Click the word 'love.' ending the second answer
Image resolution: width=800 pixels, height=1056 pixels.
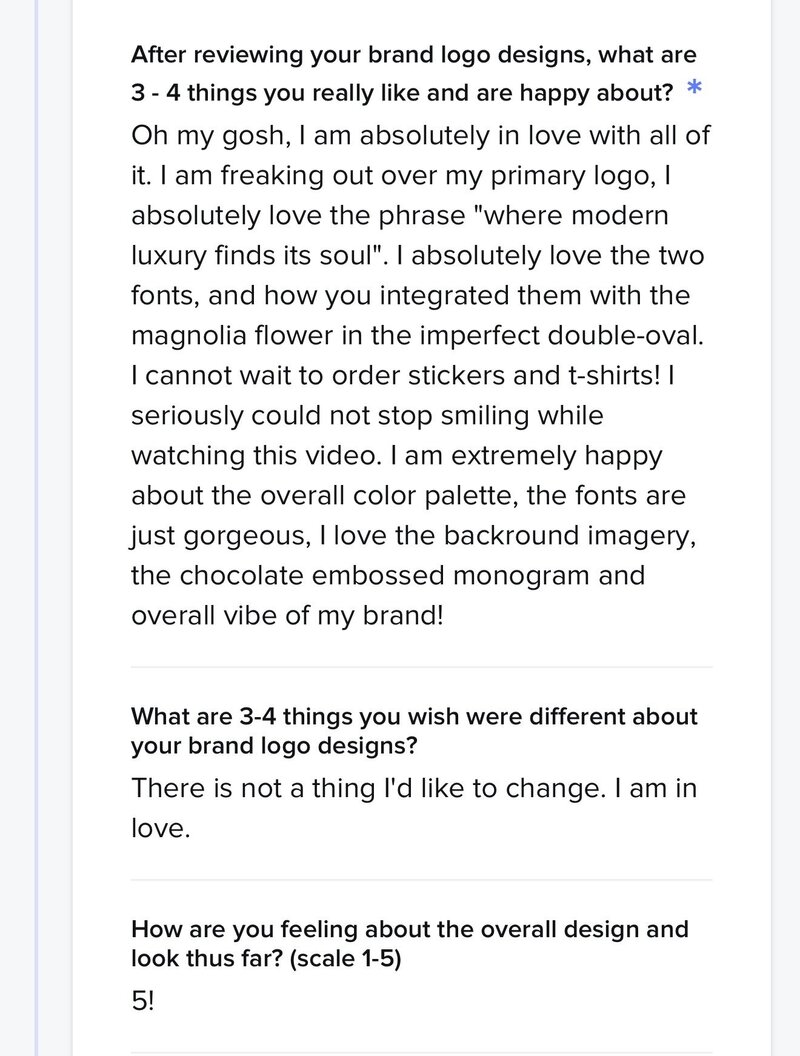pos(160,827)
